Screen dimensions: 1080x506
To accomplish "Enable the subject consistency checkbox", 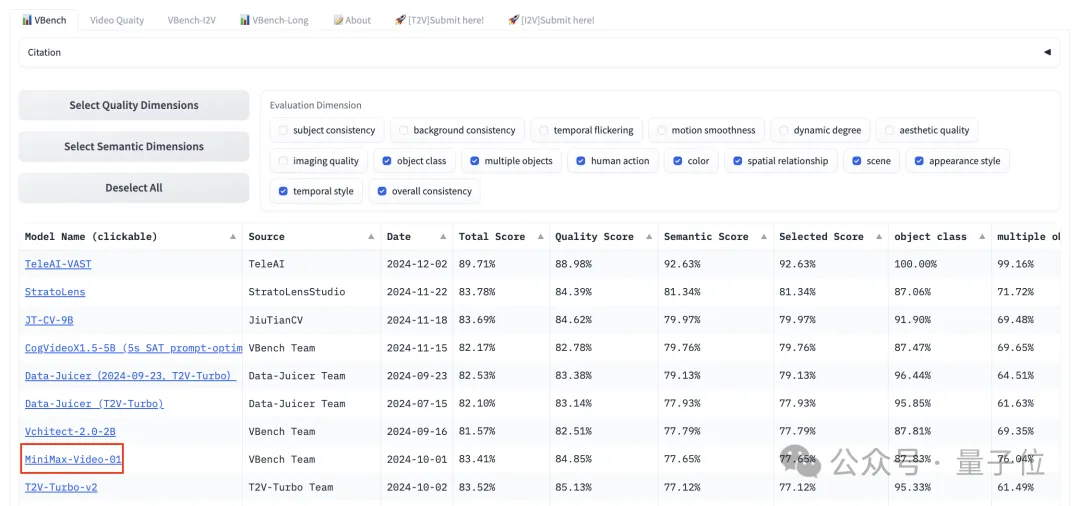I will pyautogui.click(x=284, y=130).
